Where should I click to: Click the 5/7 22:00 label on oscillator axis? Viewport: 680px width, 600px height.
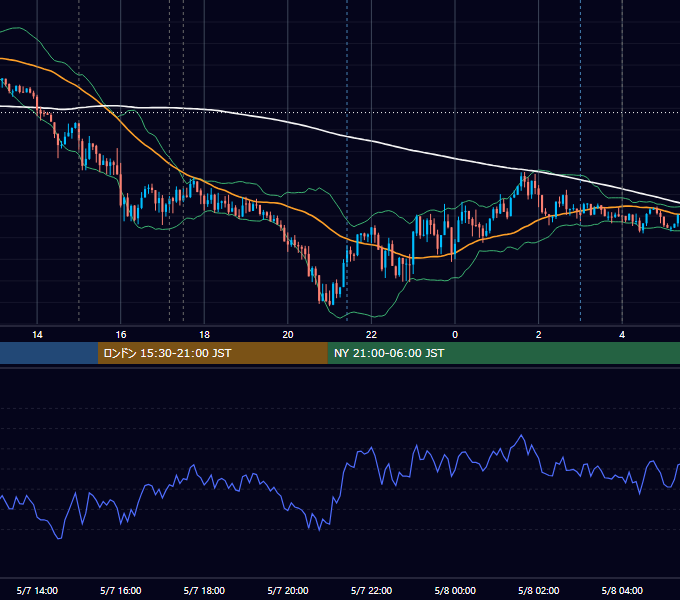tap(371, 590)
